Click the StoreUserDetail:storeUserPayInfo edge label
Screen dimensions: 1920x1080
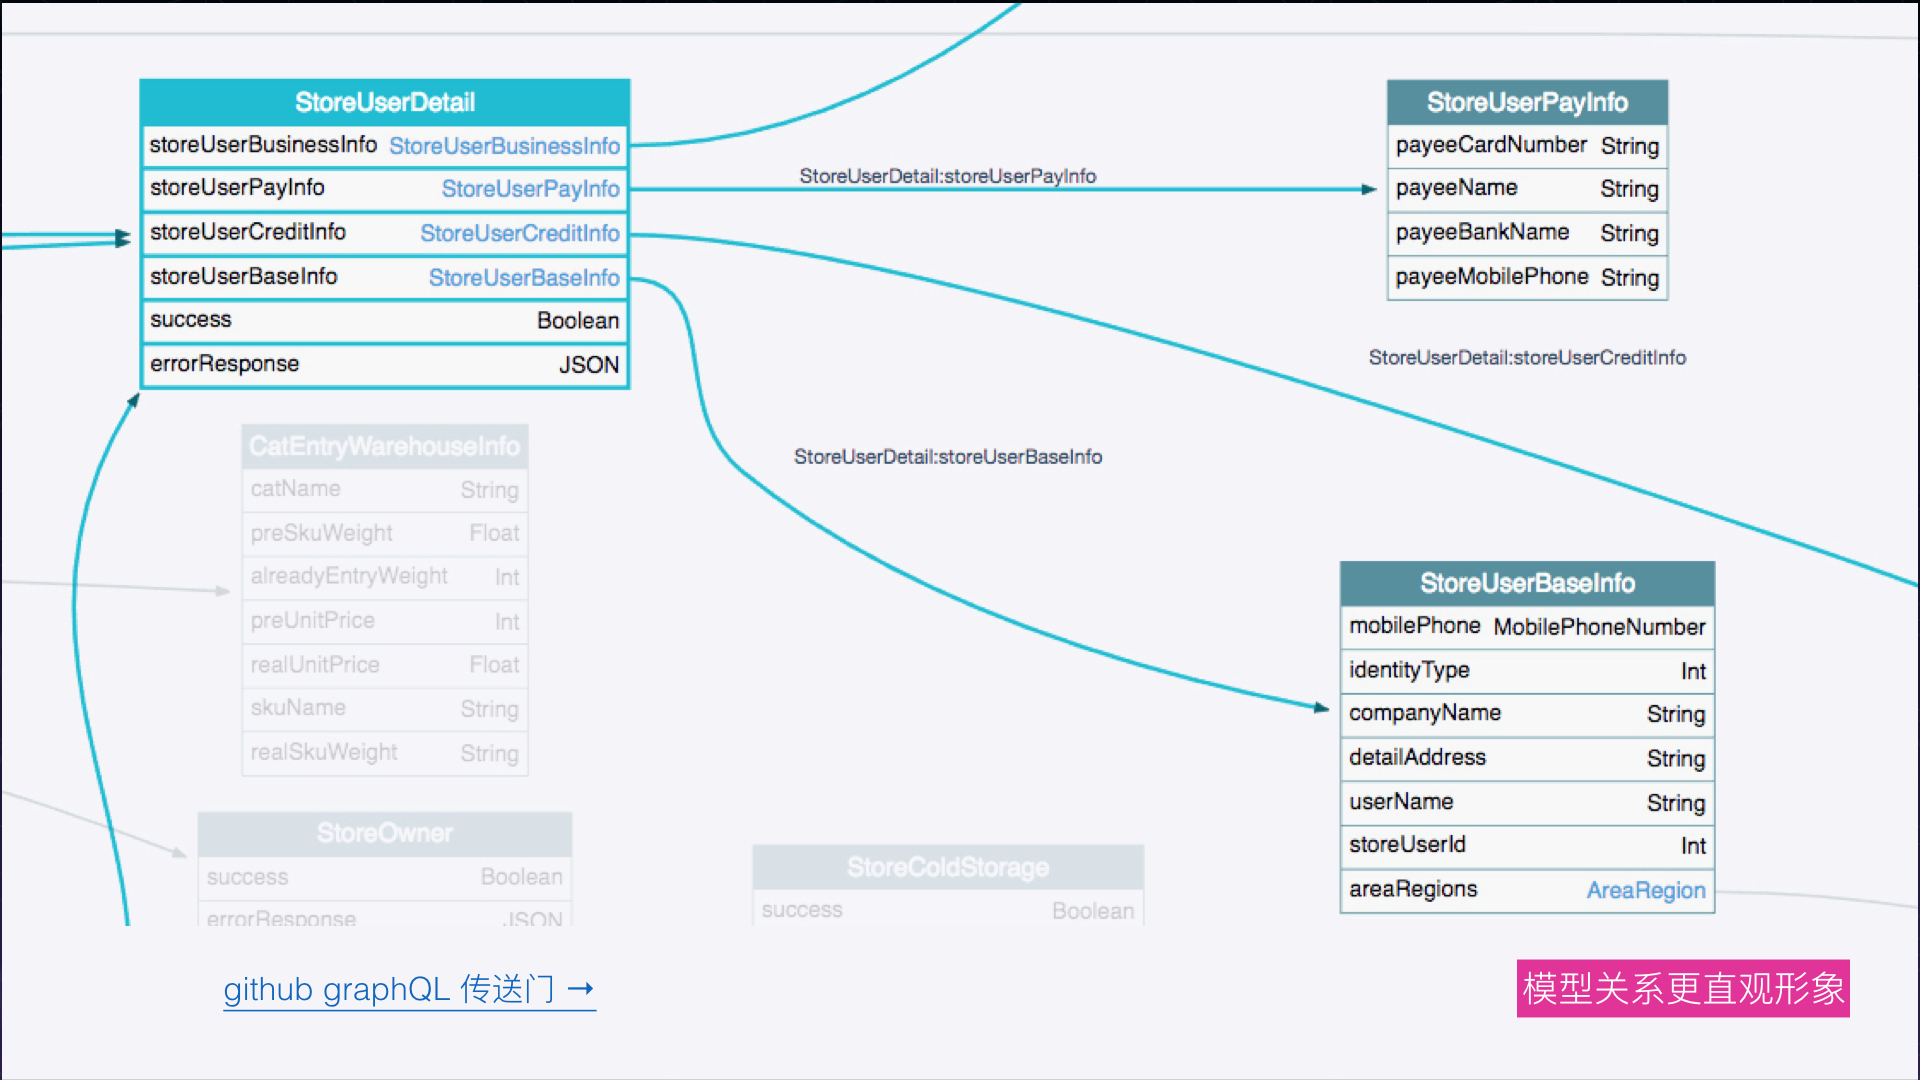(x=947, y=176)
